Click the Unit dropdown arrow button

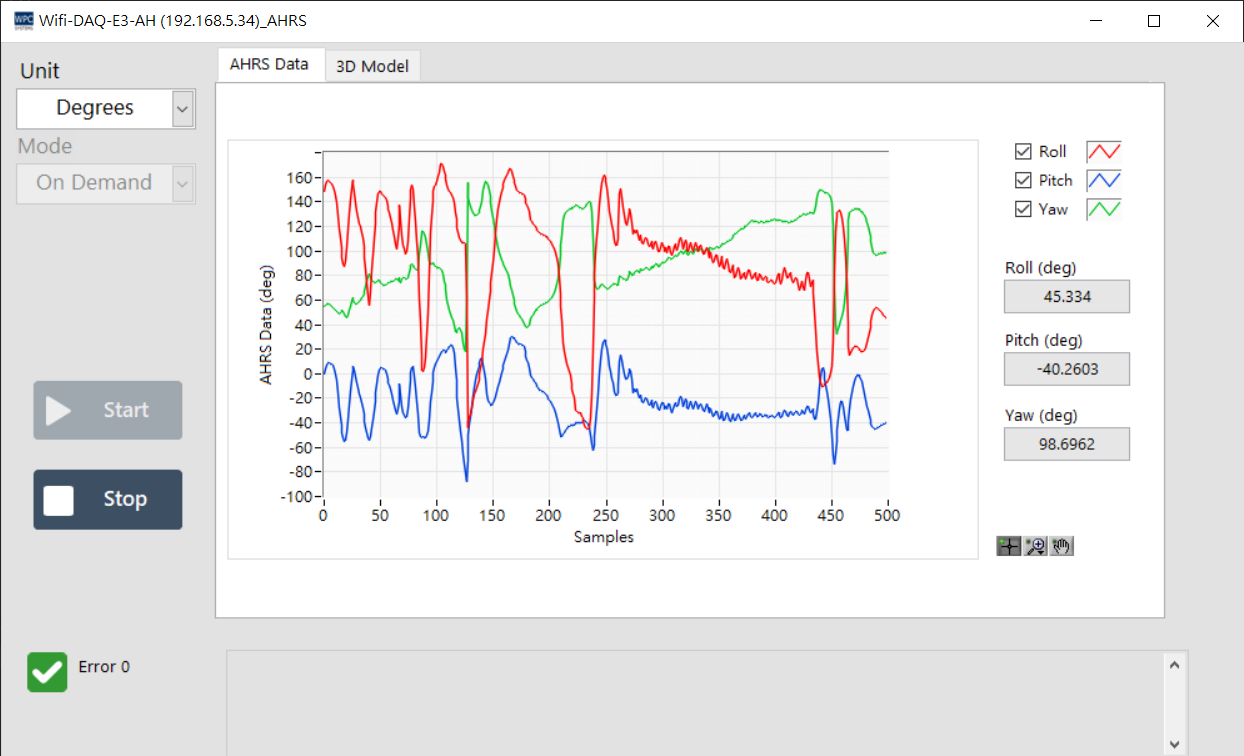click(x=182, y=108)
